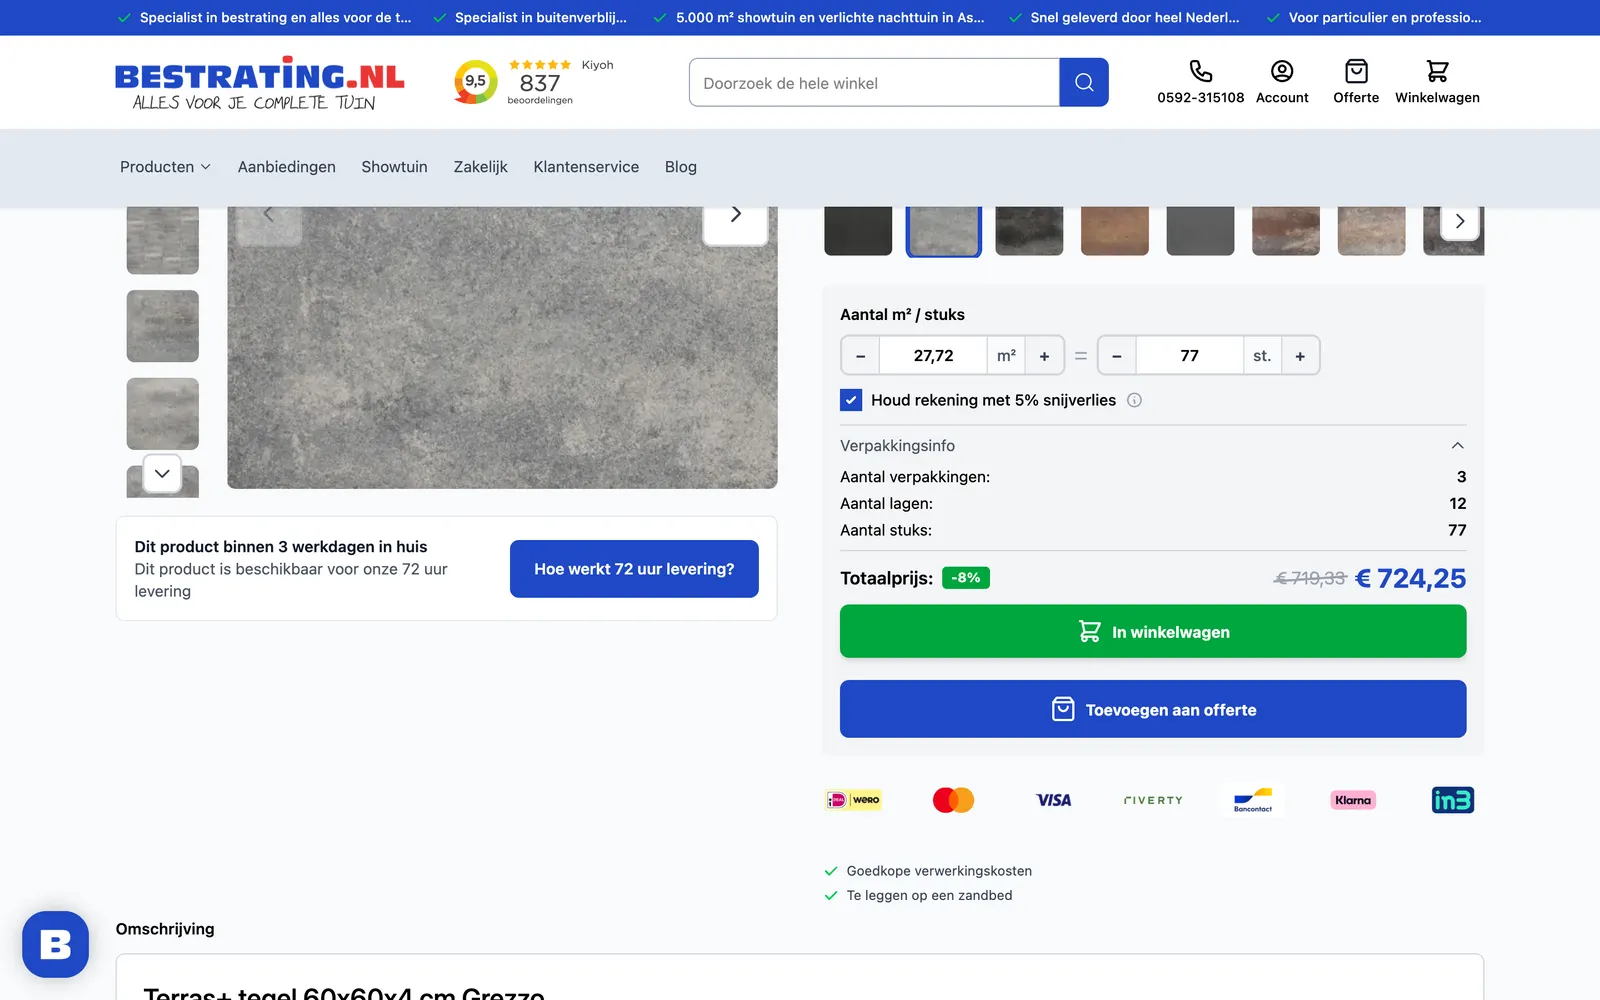Show next product image arrow
Screen dimensions: 1600x1000
point(736,214)
